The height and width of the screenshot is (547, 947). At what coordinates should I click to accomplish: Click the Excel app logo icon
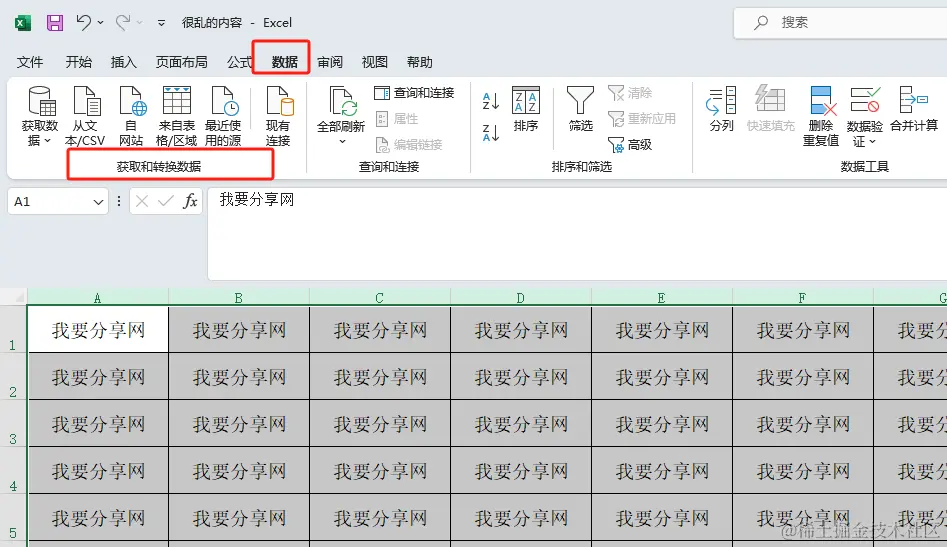[22, 23]
